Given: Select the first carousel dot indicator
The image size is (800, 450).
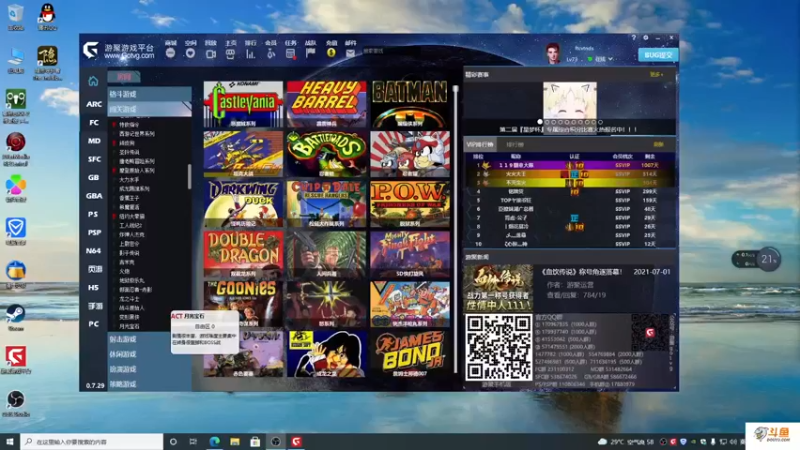Looking at the screenshot, I should coord(540,122).
